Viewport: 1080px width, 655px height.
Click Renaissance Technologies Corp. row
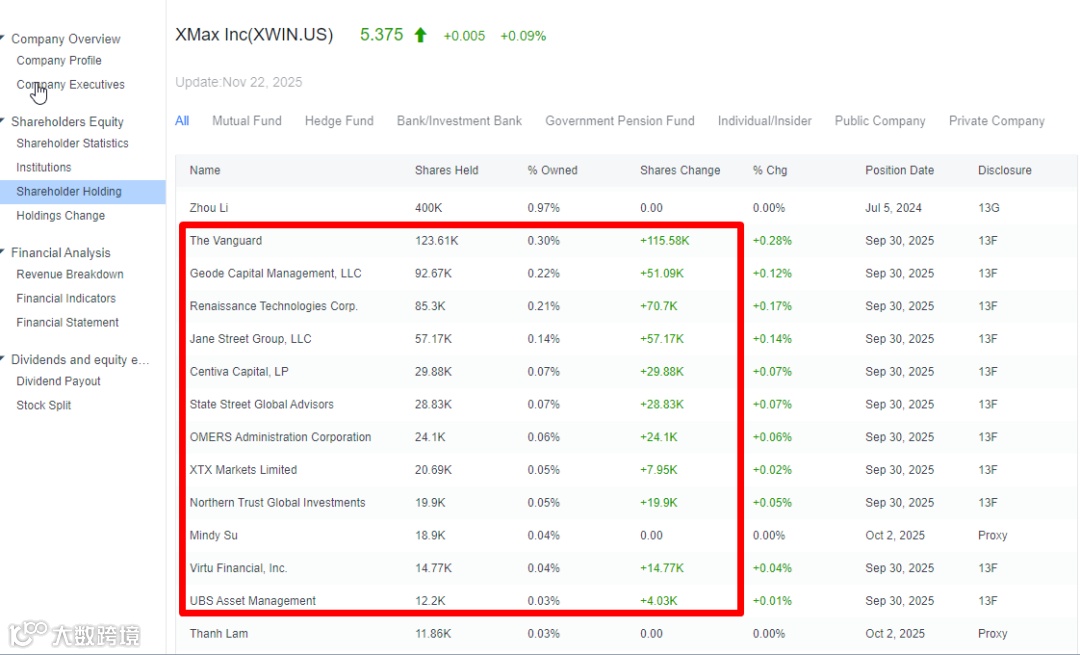click(x=273, y=306)
